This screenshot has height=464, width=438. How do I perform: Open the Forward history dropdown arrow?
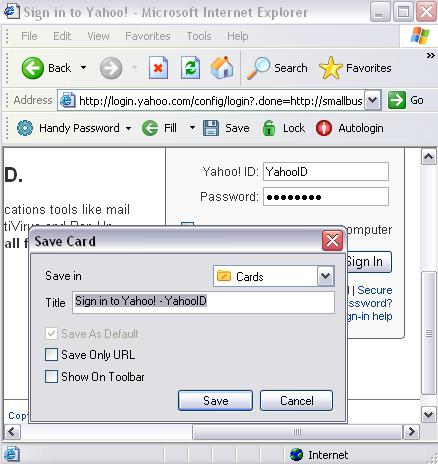pyautogui.click(x=134, y=68)
